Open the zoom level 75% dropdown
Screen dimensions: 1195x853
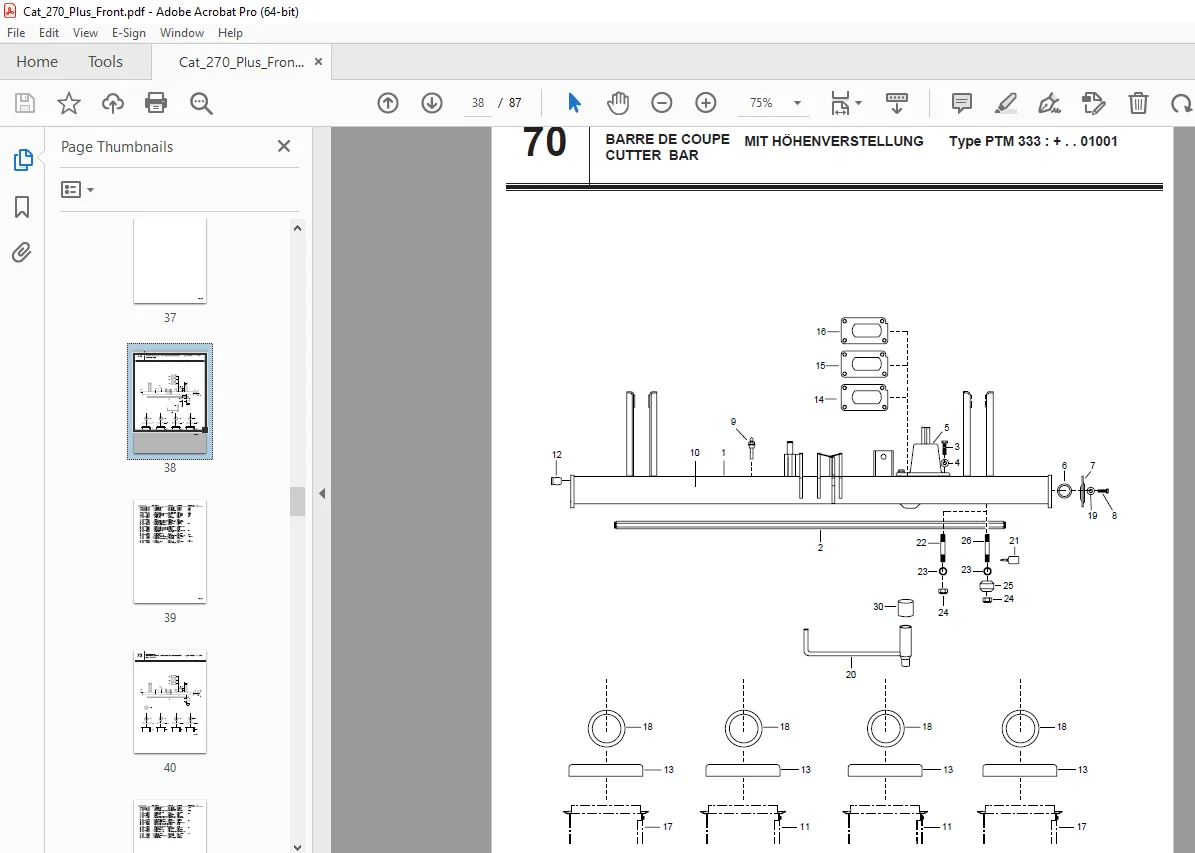(x=797, y=103)
